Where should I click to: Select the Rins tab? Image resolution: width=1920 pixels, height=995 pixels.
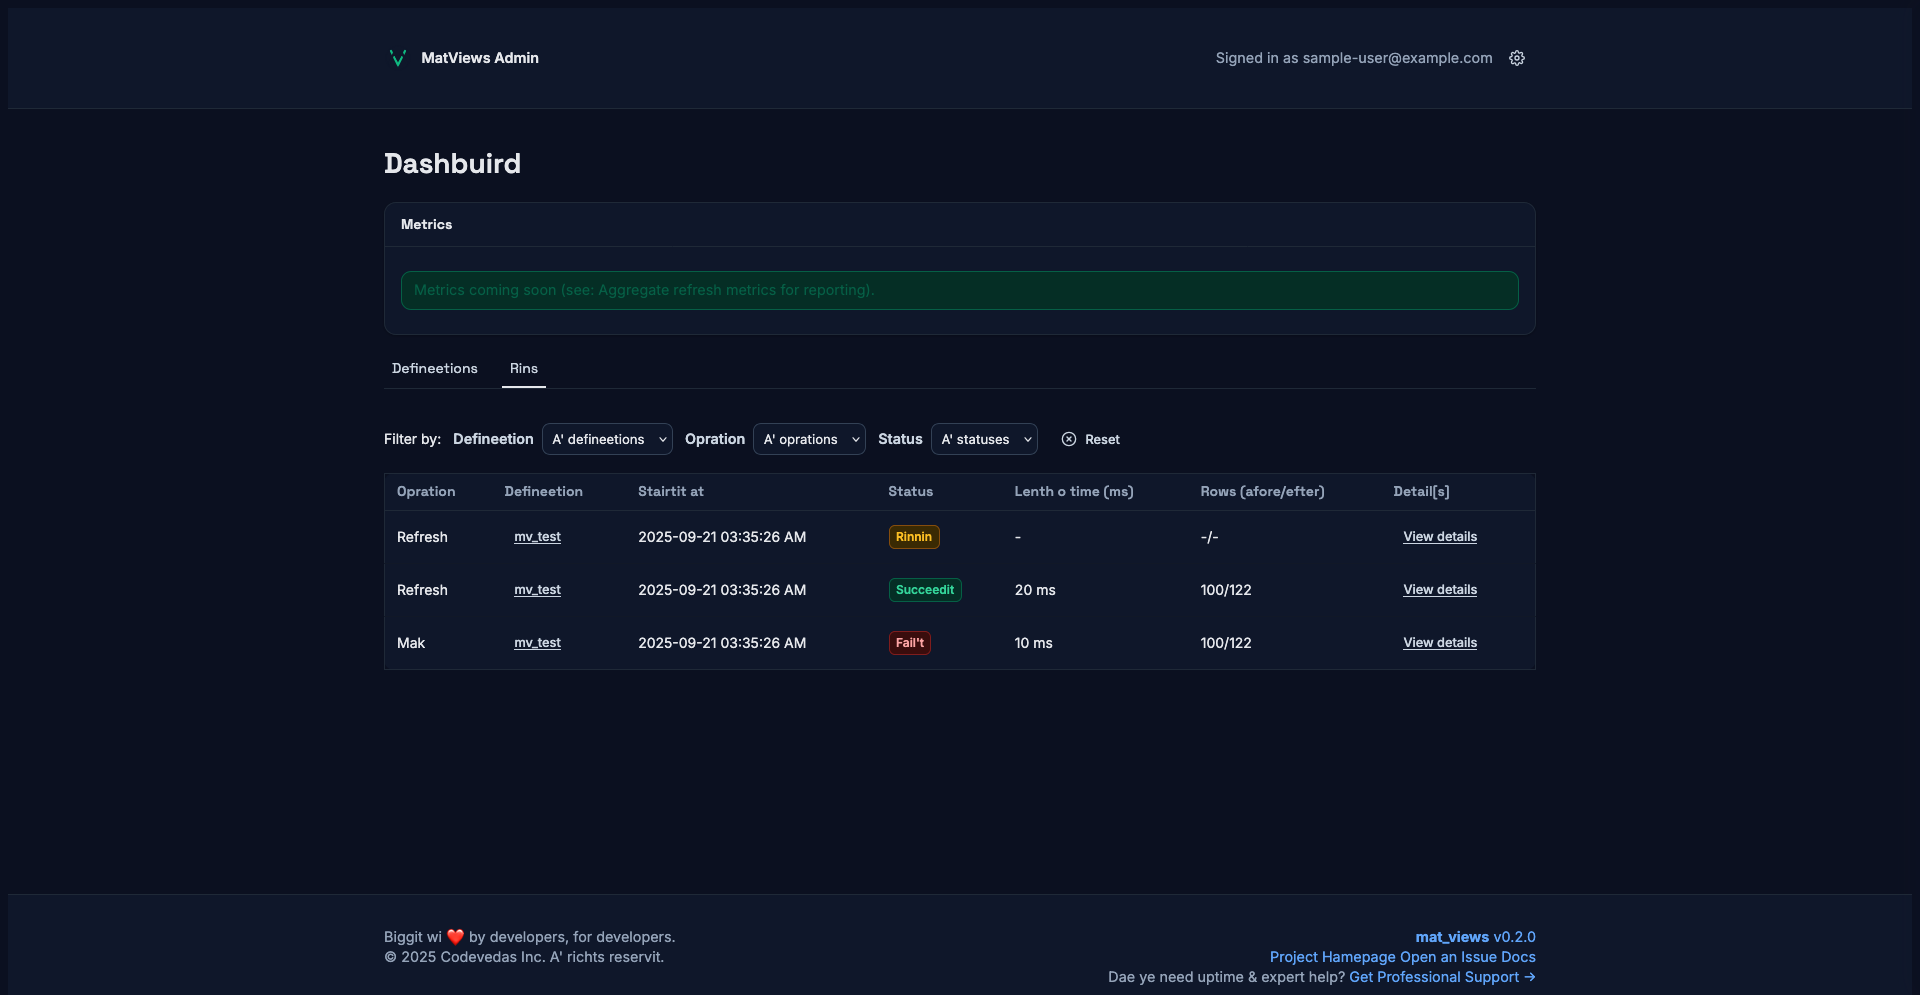[523, 368]
